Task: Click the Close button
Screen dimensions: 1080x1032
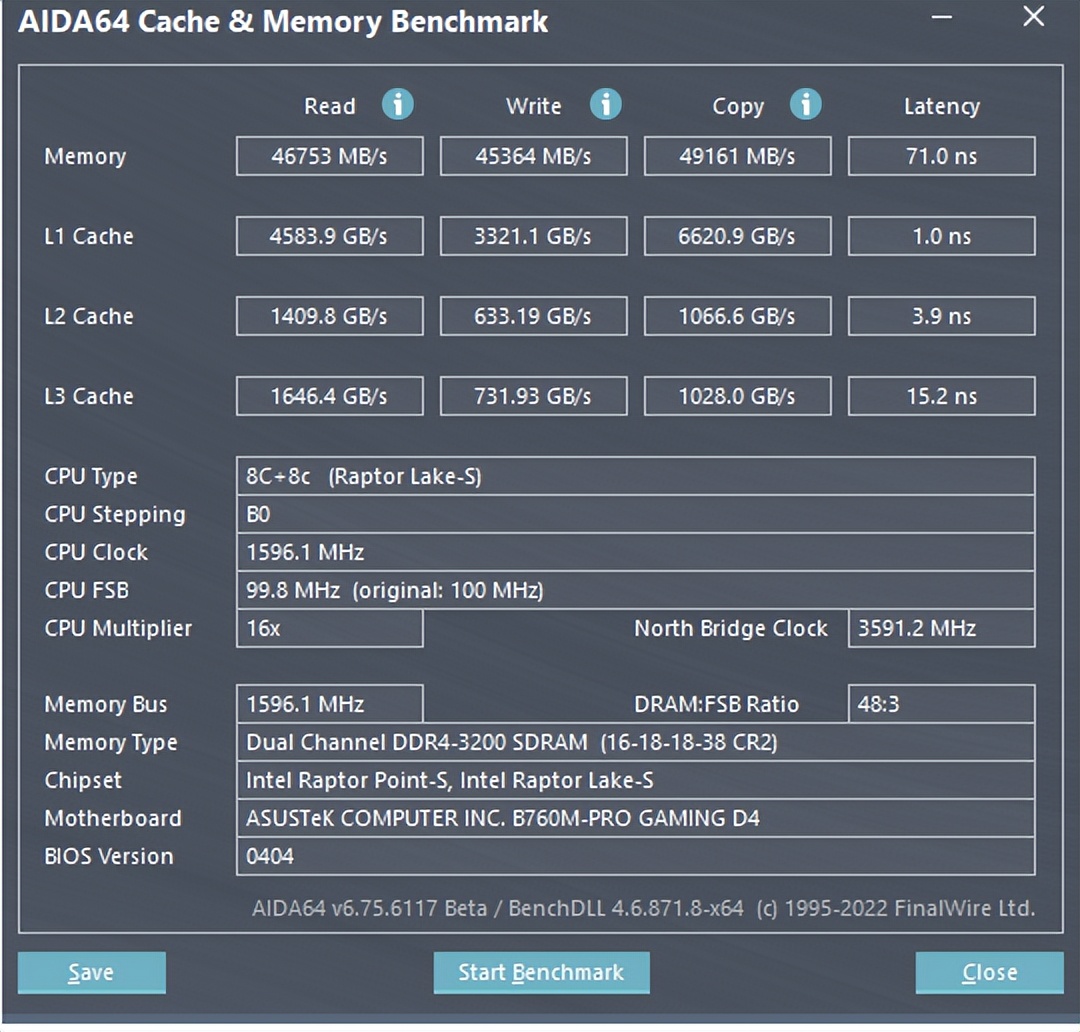Action: (x=988, y=971)
